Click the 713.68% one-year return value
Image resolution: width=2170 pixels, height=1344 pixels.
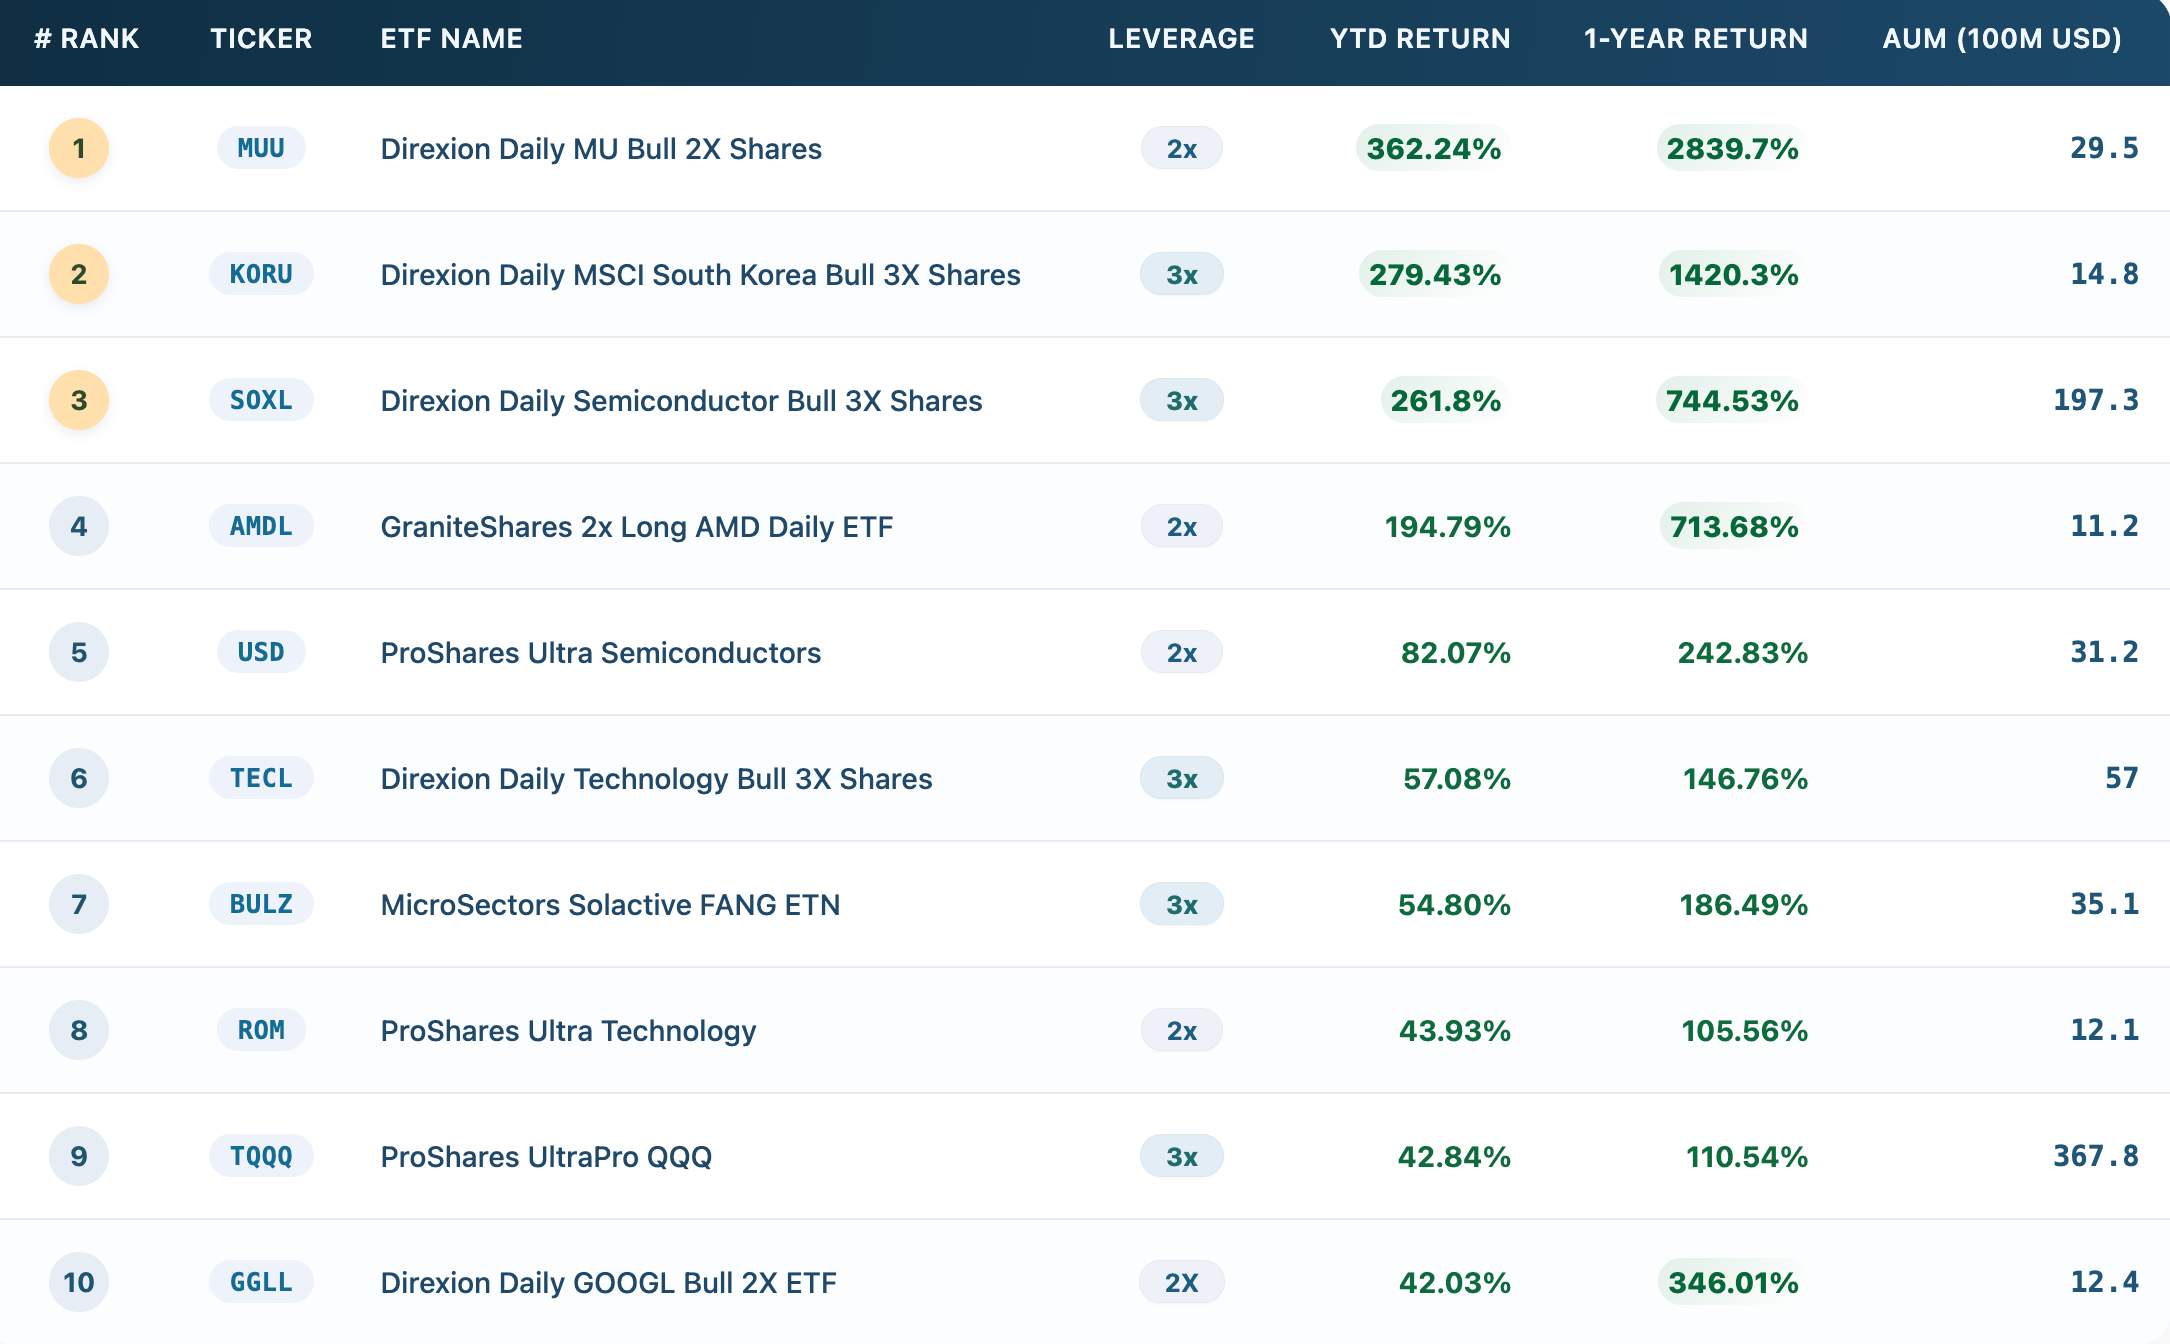click(1734, 527)
